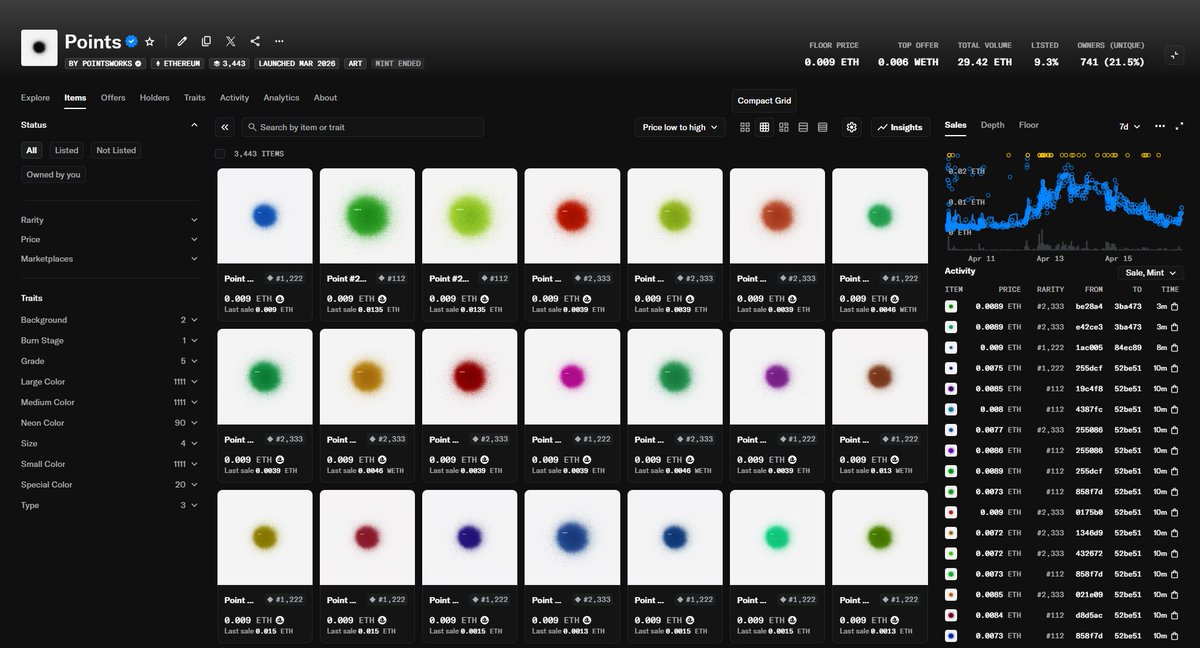Expand the Burn Stage trait filter
The height and width of the screenshot is (648, 1200).
click(110, 341)
